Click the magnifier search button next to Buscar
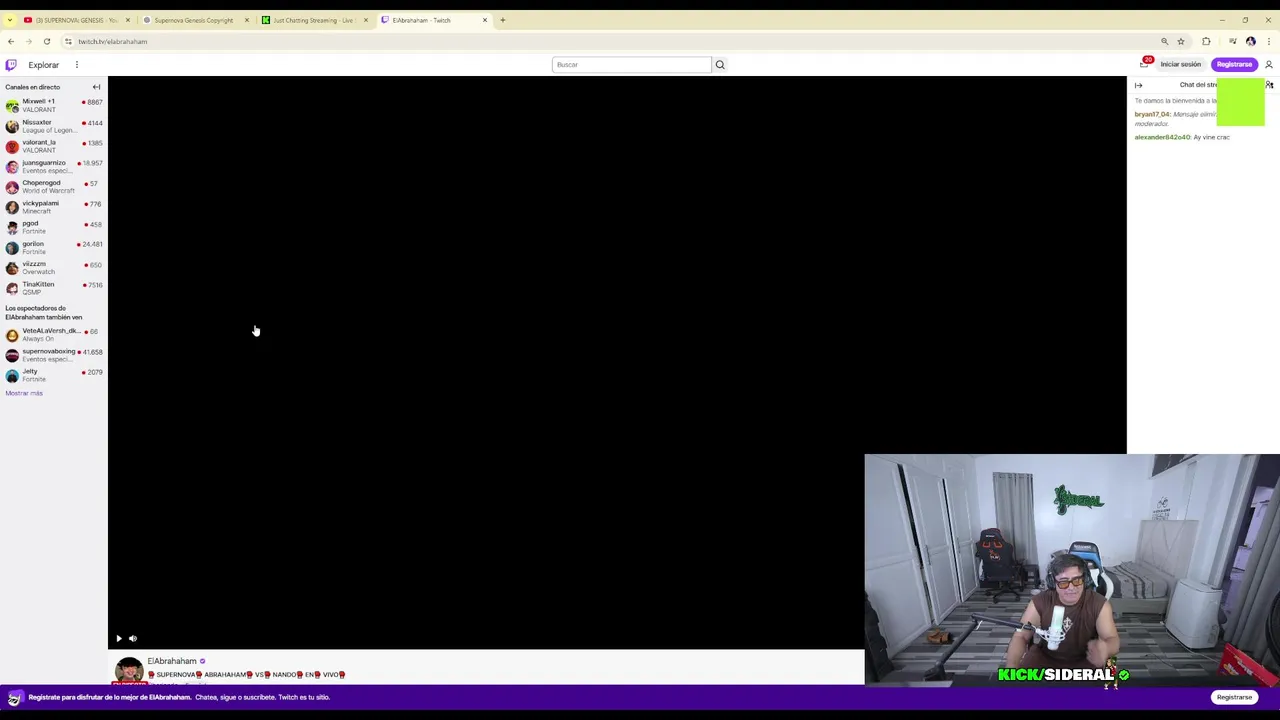 coord(719,65)
